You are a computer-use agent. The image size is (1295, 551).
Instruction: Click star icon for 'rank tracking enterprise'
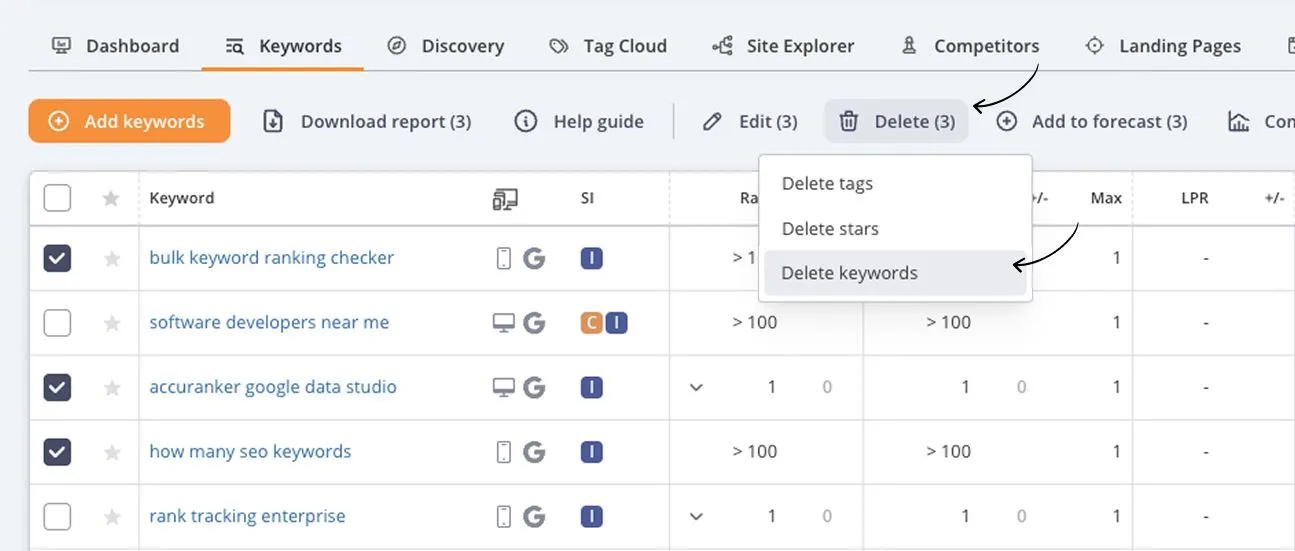[x=111, y=517]
